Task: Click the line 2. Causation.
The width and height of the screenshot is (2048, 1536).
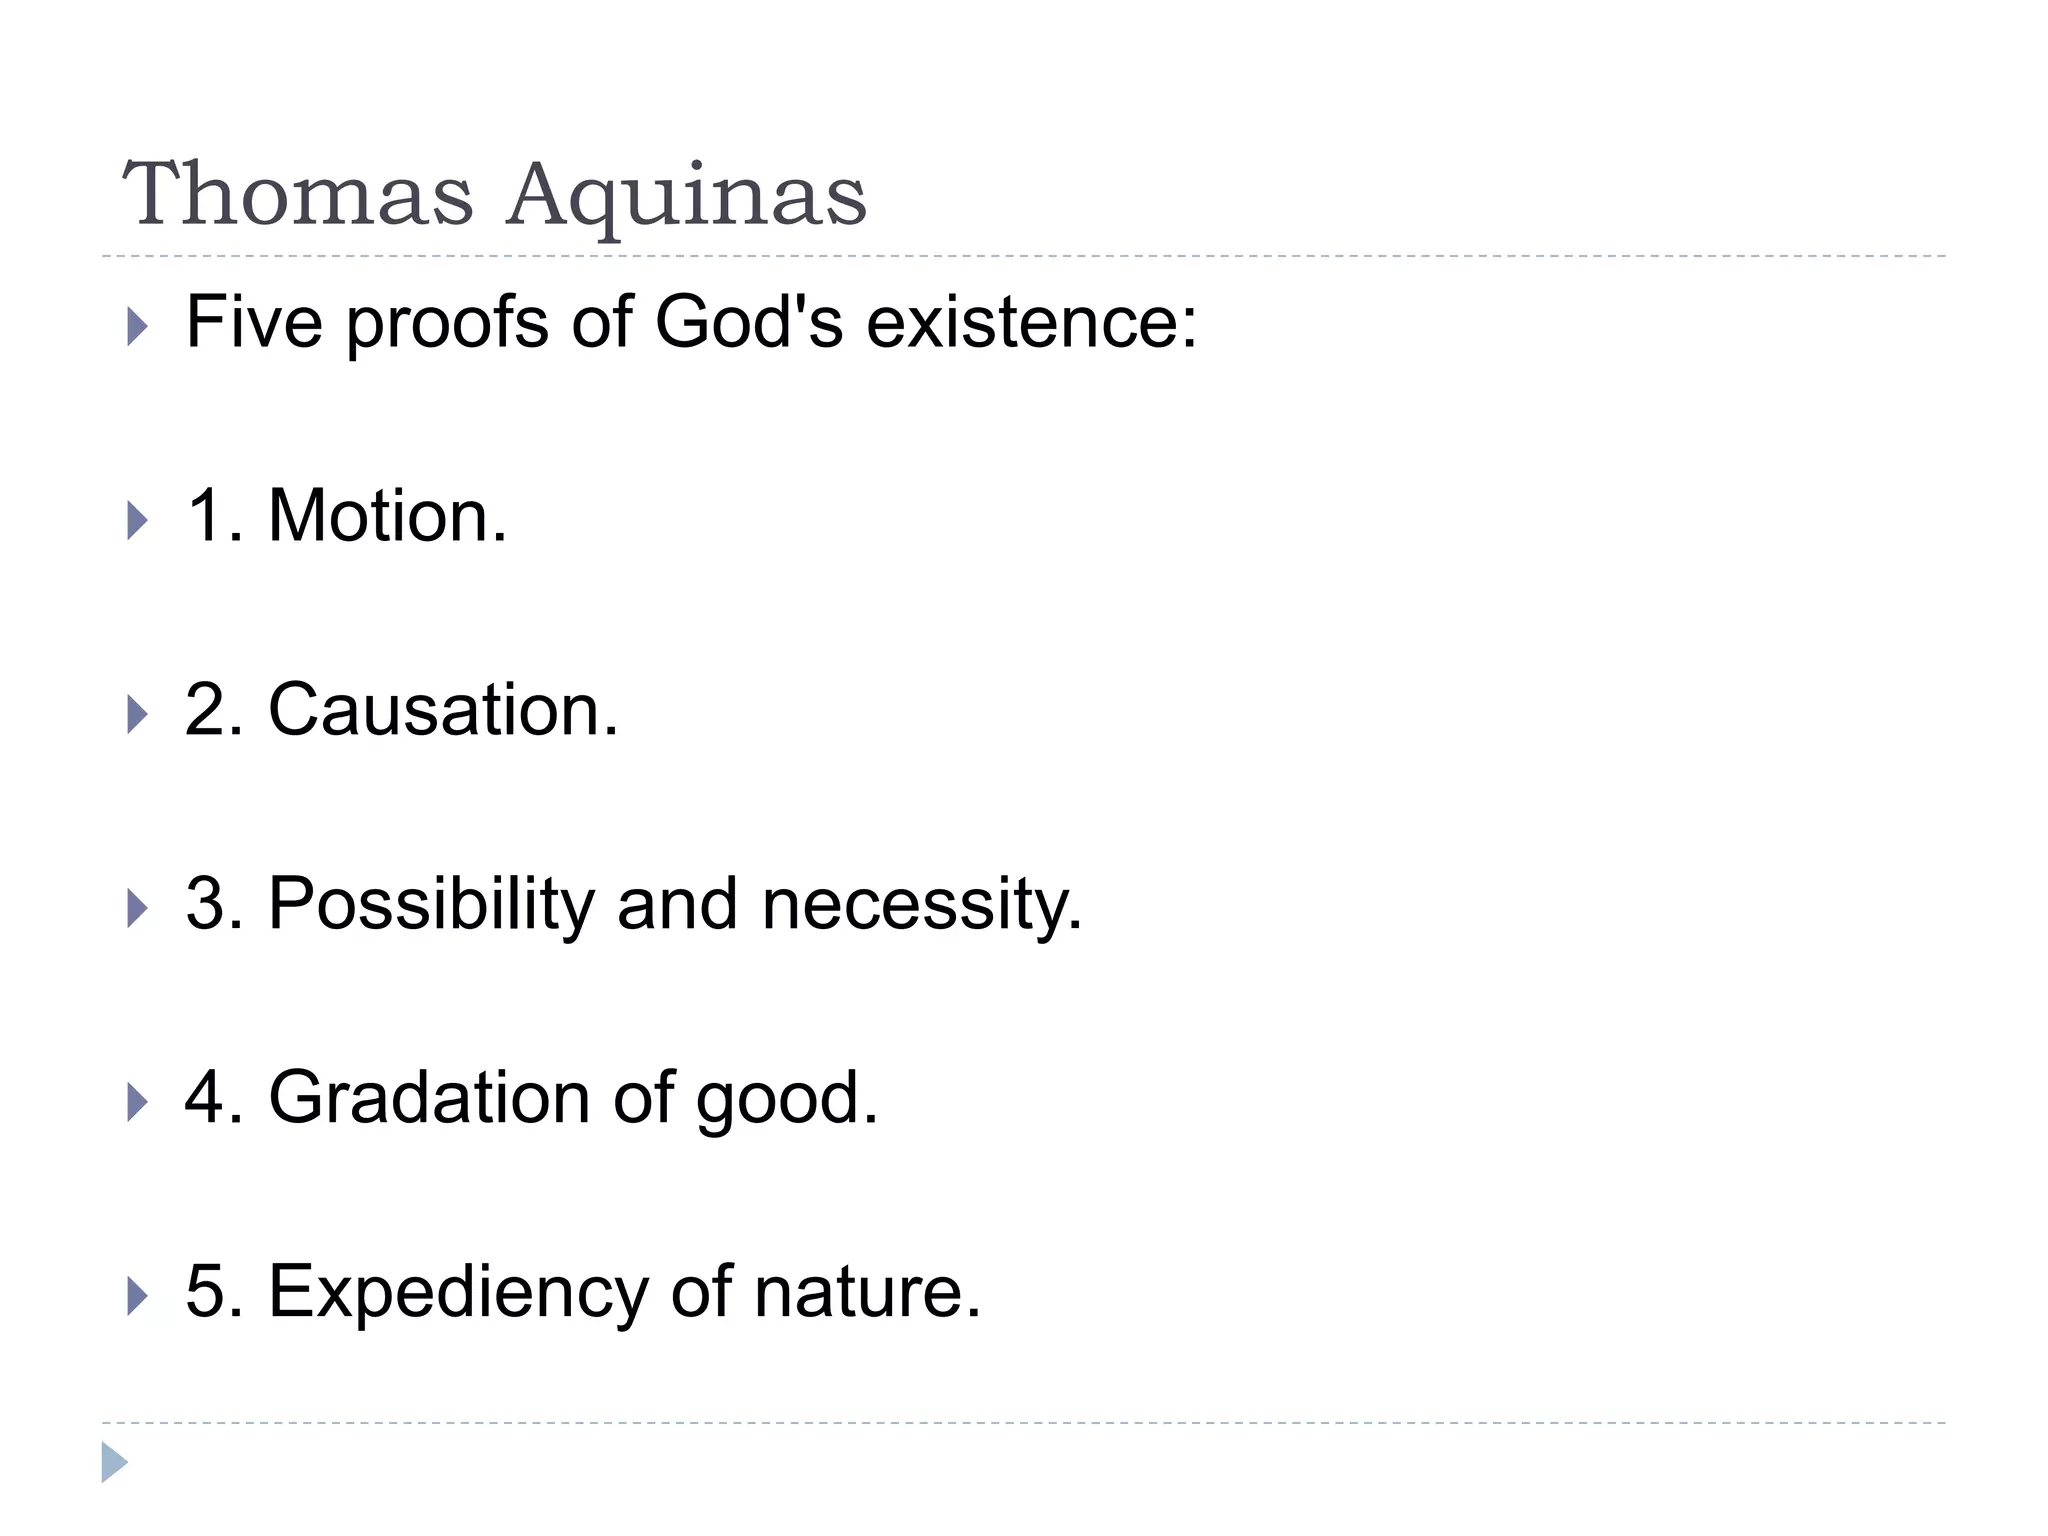Action: pos(402,710)
